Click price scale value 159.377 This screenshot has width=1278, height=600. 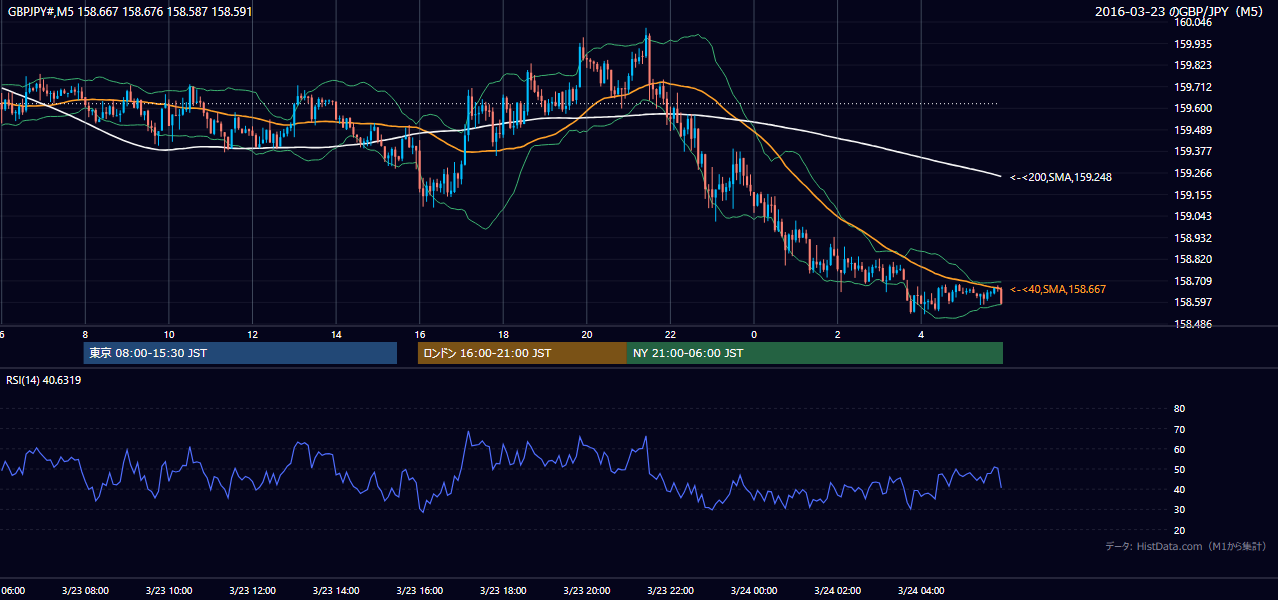pos(1192,152)
